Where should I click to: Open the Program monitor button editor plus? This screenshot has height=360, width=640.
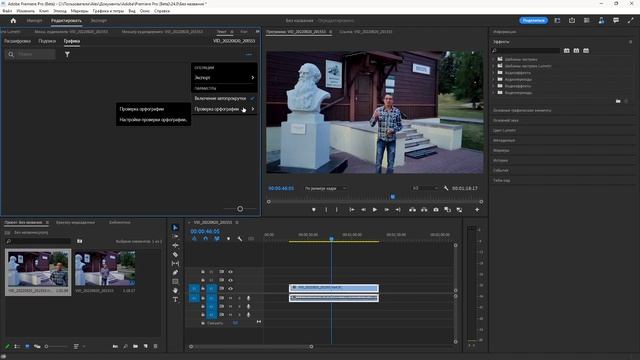477,209
